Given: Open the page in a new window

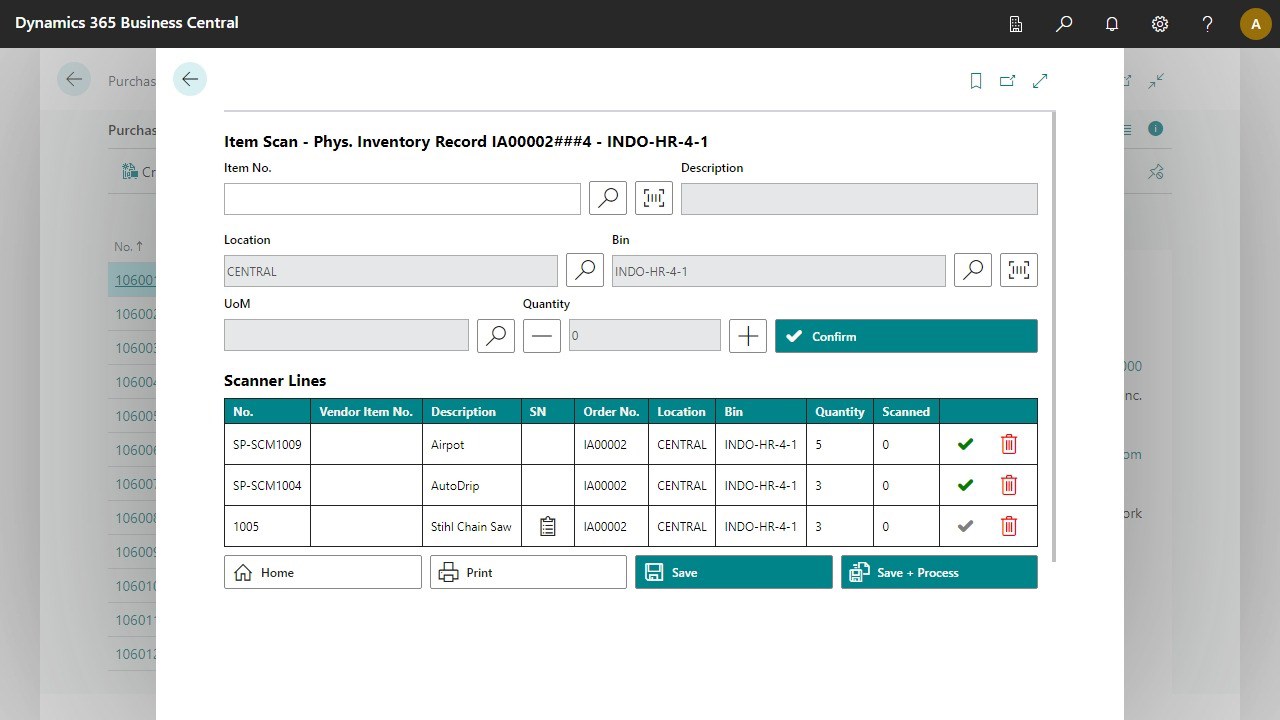Looking at the screenshot, I should [x=1007, y=80].
